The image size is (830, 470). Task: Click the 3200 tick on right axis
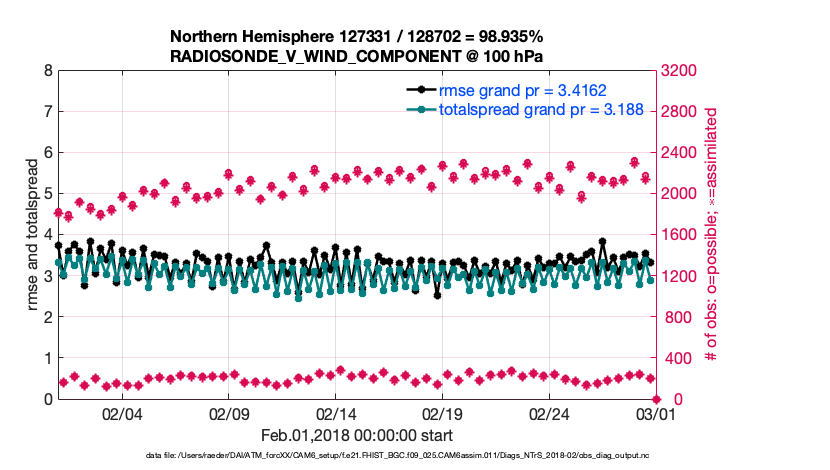click(677, 71)
